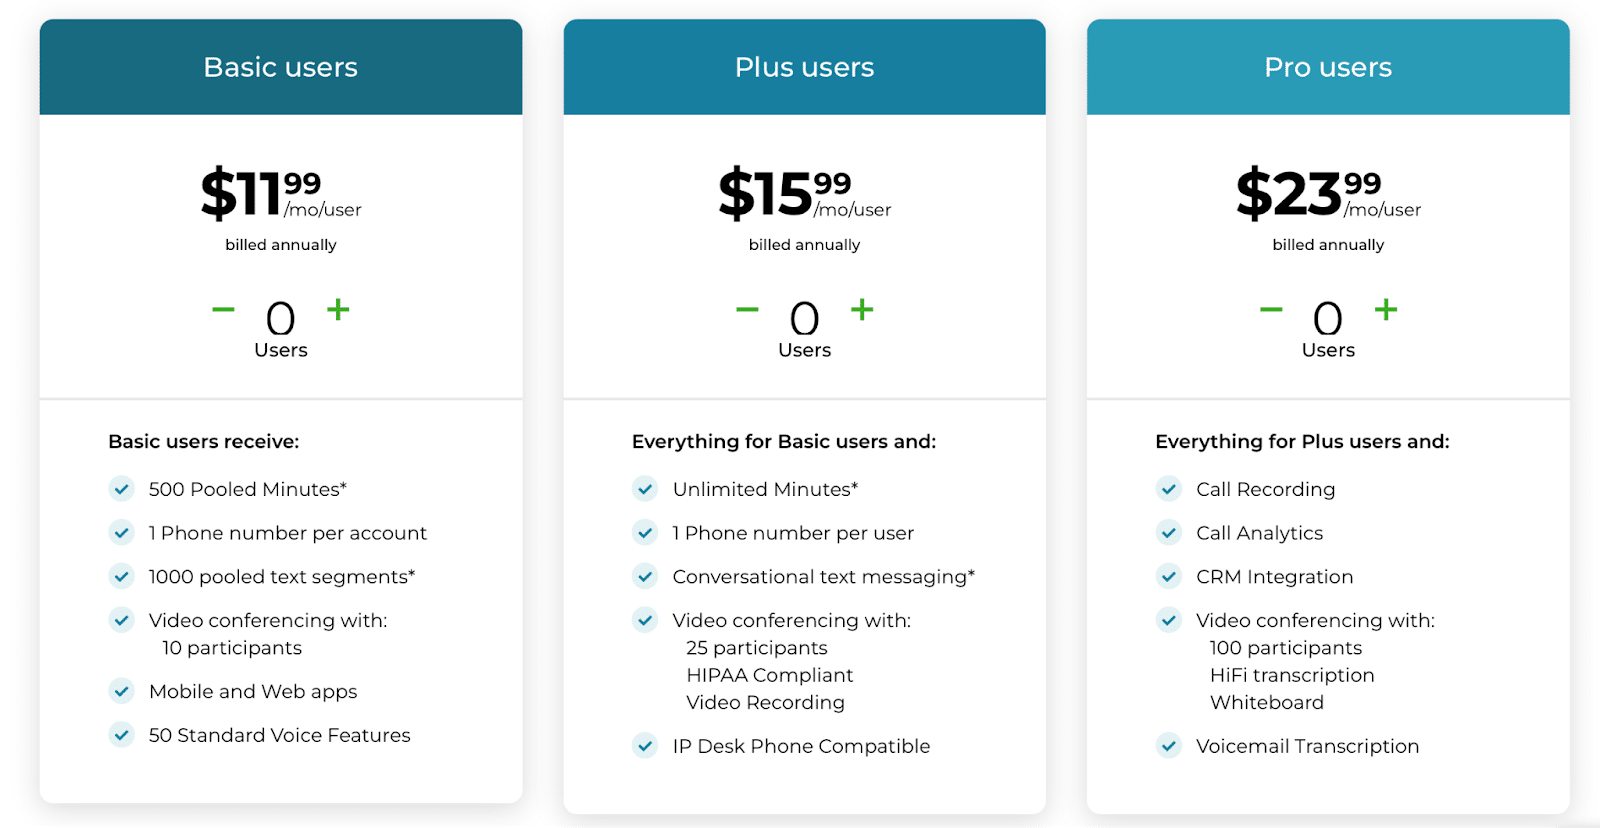Click the Users count field under Basic plan
Screen dimensions: 1600x828
(x=281, y=320)
